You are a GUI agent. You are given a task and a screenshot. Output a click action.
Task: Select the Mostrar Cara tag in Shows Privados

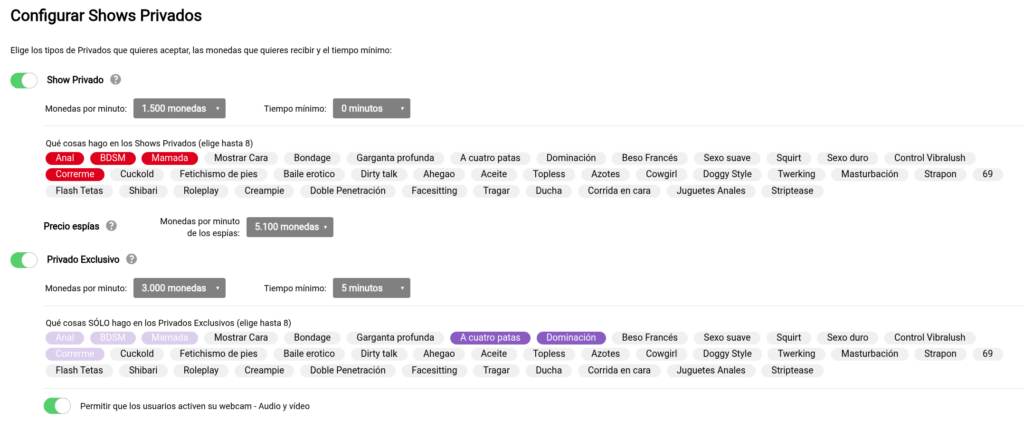click(241, 158)
